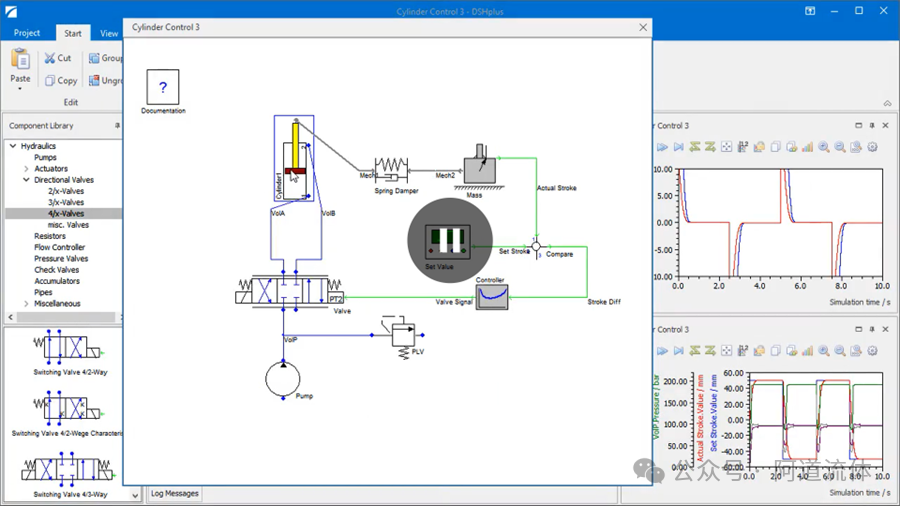The height and width of the screenshot is (506, 900).
Task: Click zoom in magnifier on upper plot toolbar
Action: [x=824, y=147]
